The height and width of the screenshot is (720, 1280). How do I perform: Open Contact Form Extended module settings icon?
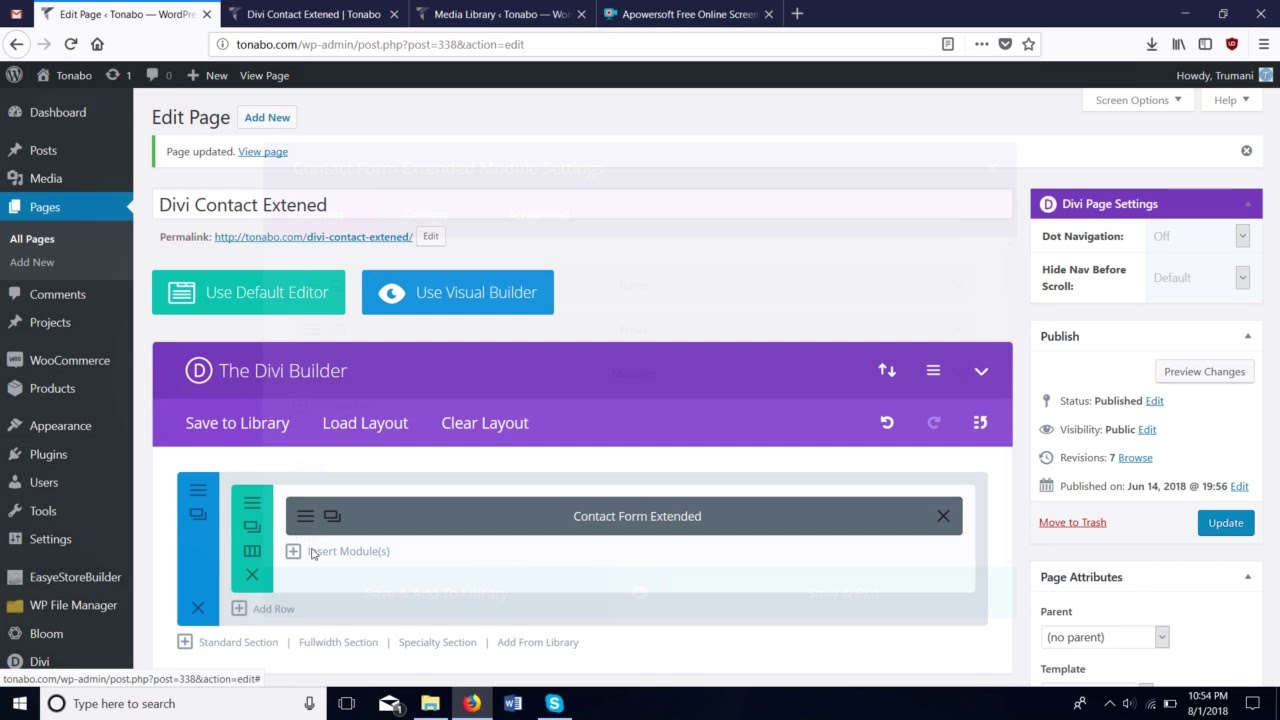coord(305,516)
